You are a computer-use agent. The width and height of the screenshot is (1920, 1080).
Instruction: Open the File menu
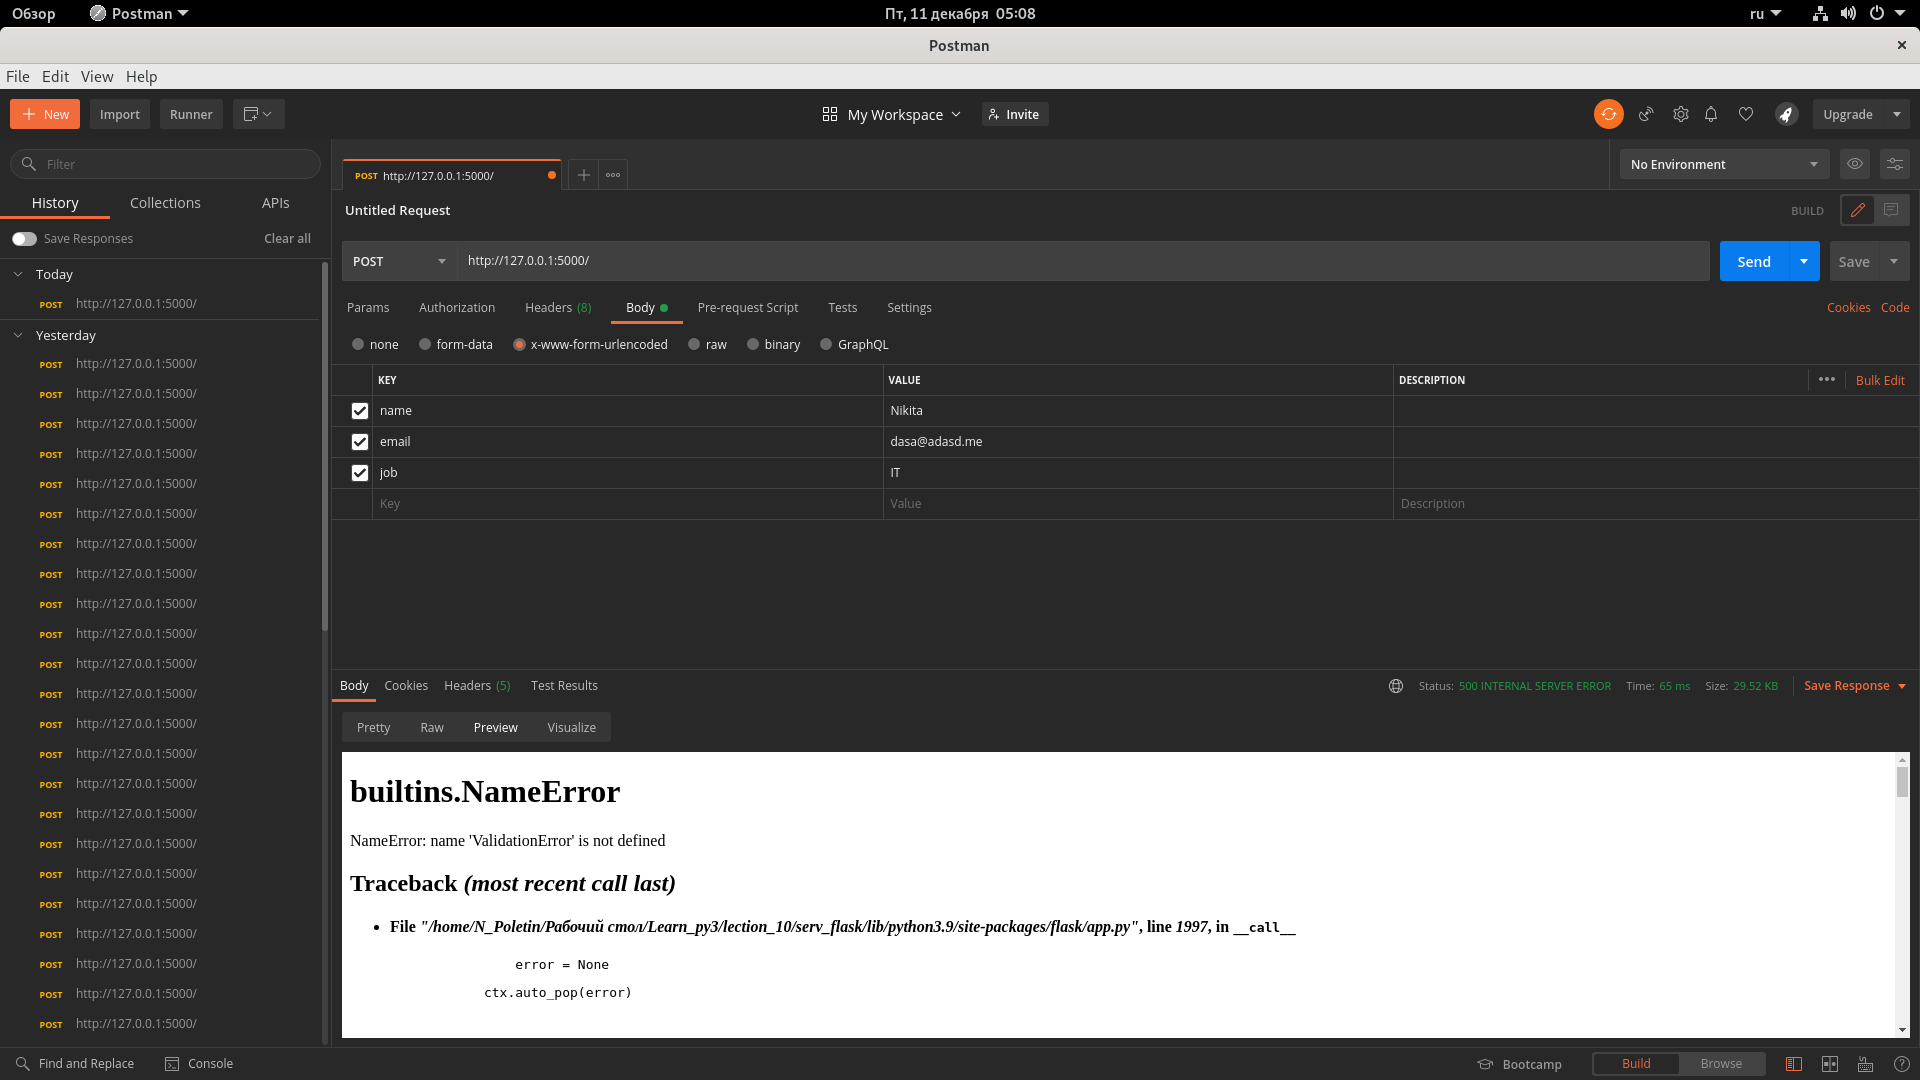18,76
